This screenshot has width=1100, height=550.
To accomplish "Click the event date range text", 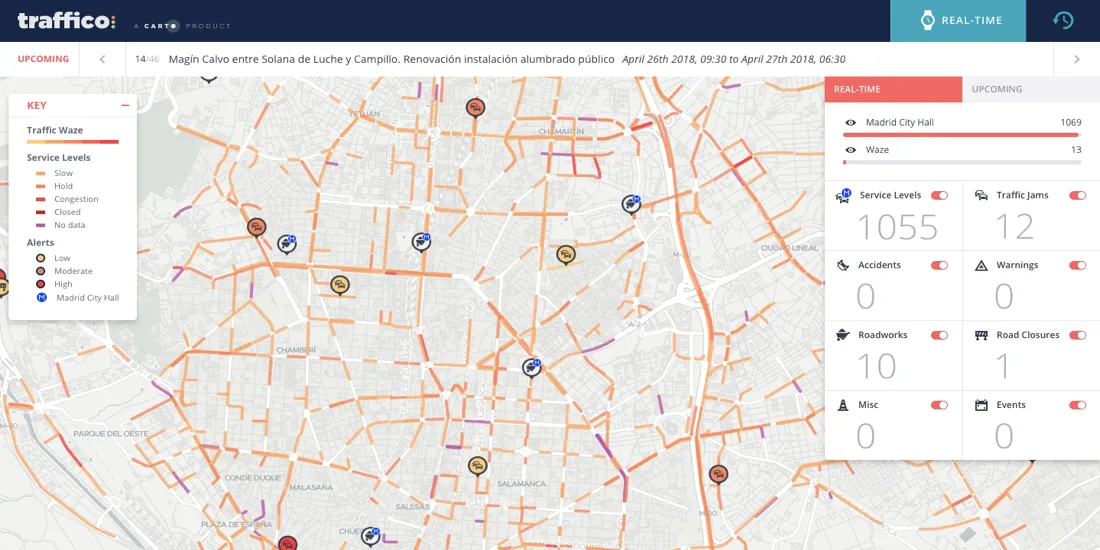I will tap(734, 59).
